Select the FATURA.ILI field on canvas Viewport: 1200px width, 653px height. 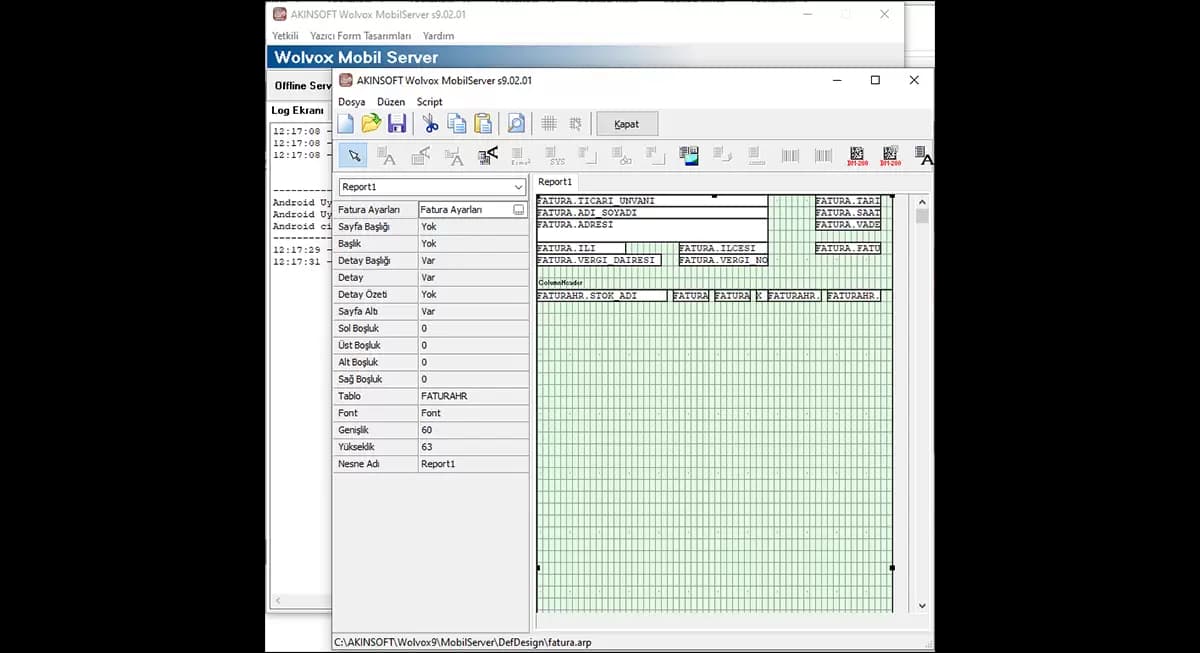(581, 248)
